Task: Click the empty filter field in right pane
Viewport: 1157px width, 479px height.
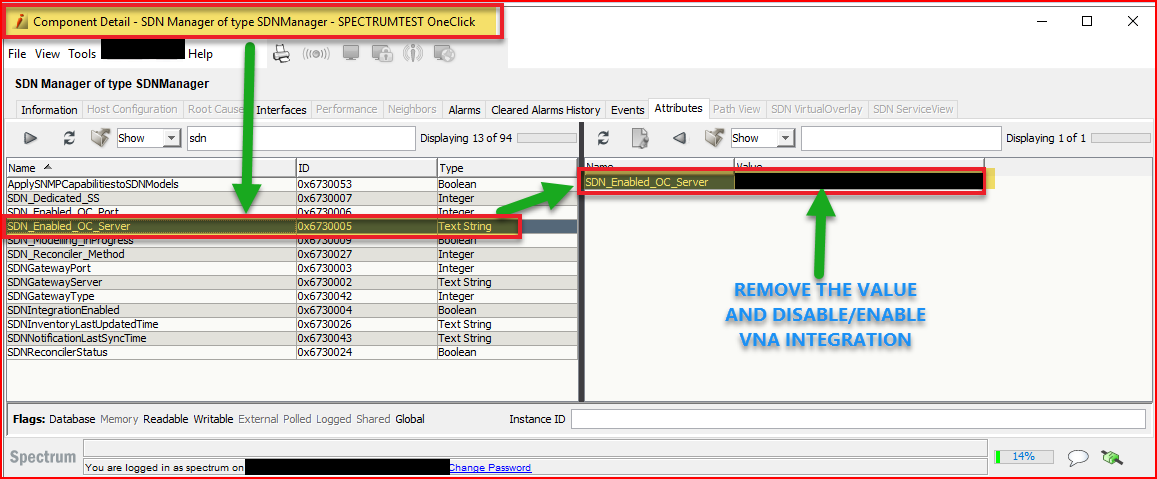Action: (901, 138)
